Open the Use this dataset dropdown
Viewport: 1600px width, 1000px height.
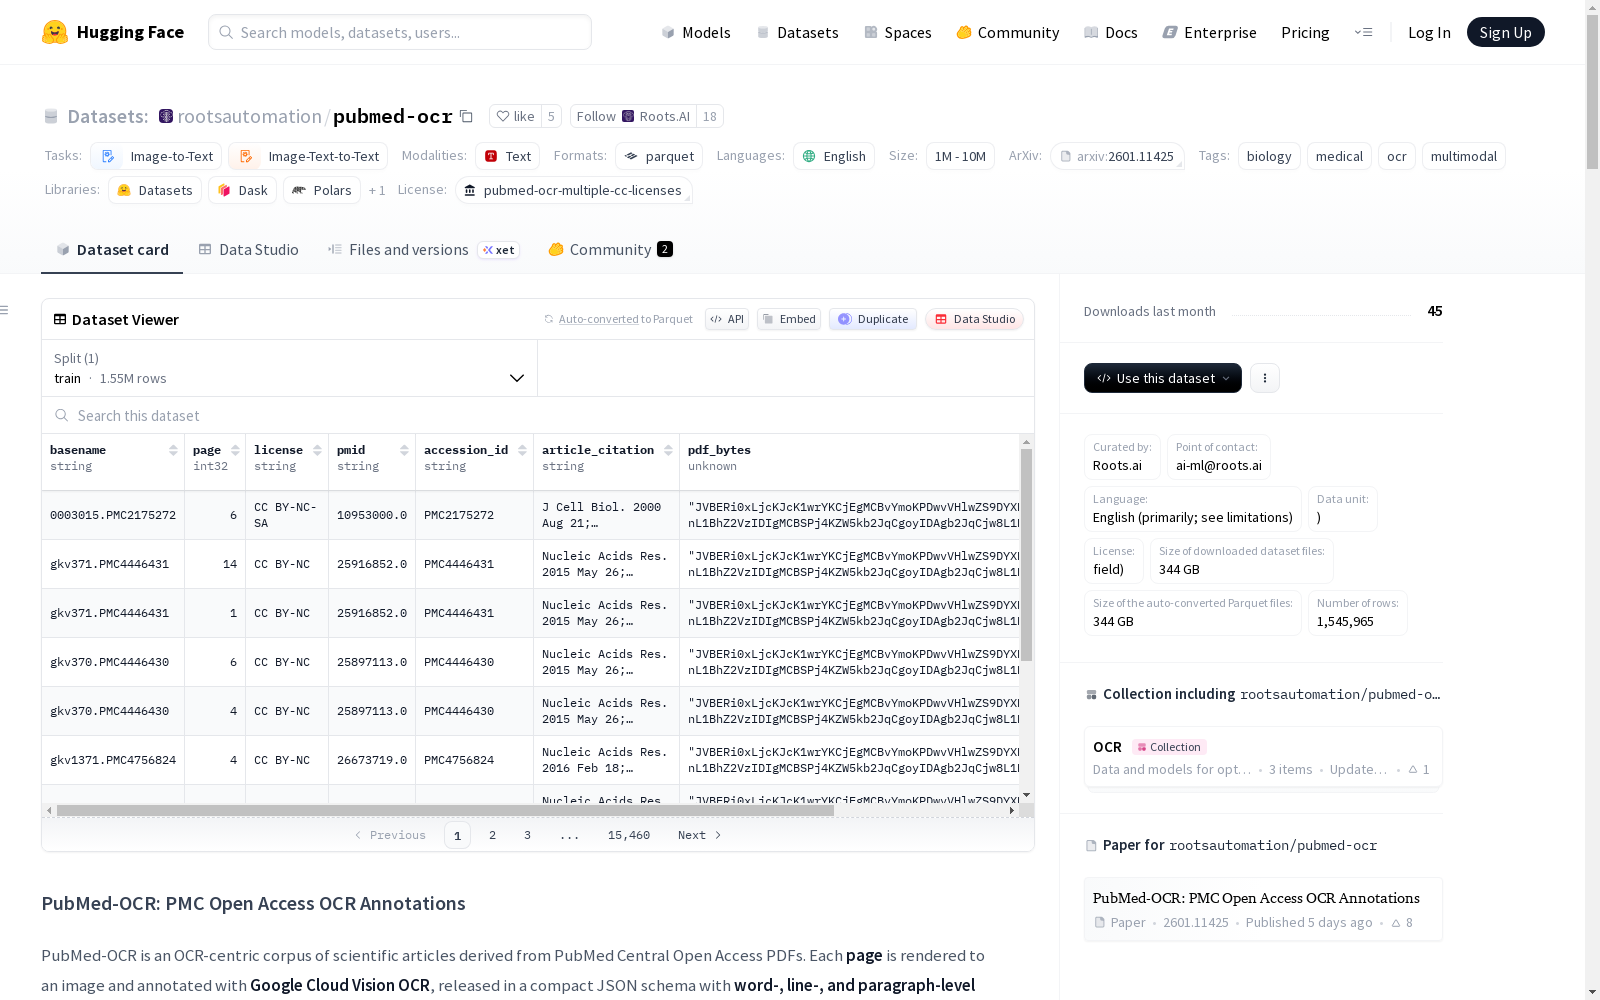coord(1163,378)
